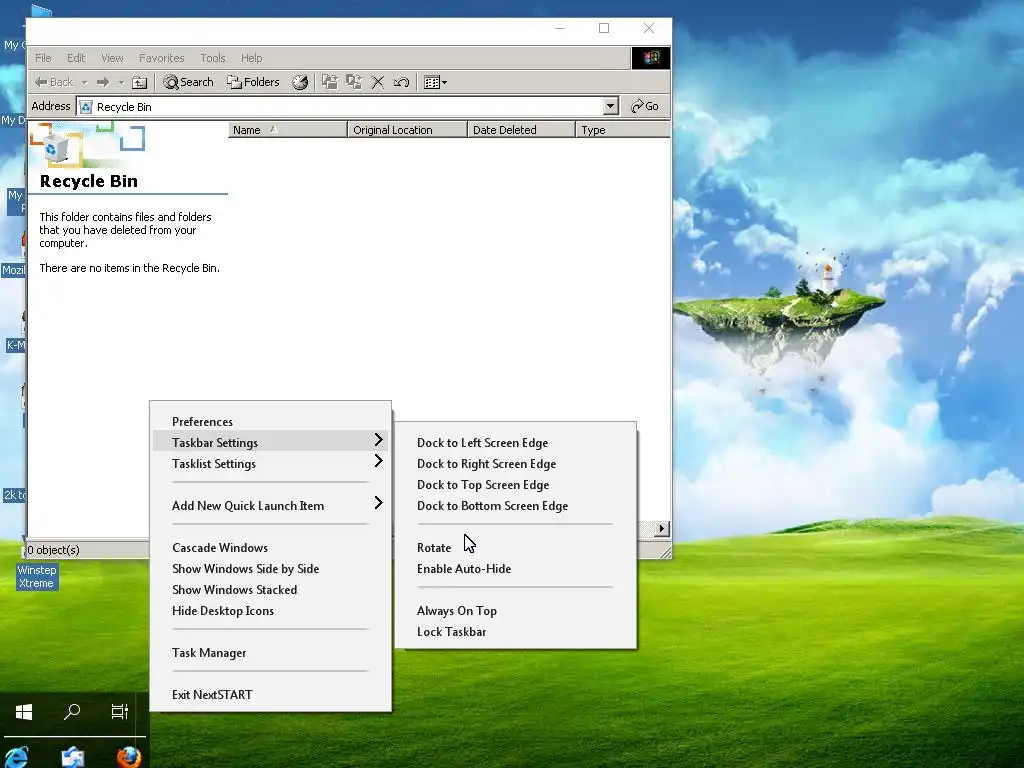
Task: Open the Tools menu
Action: 212,58
